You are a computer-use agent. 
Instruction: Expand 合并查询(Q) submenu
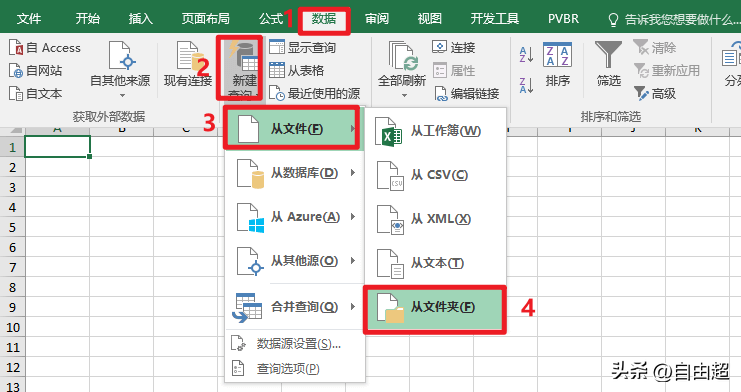pos(294,307)
